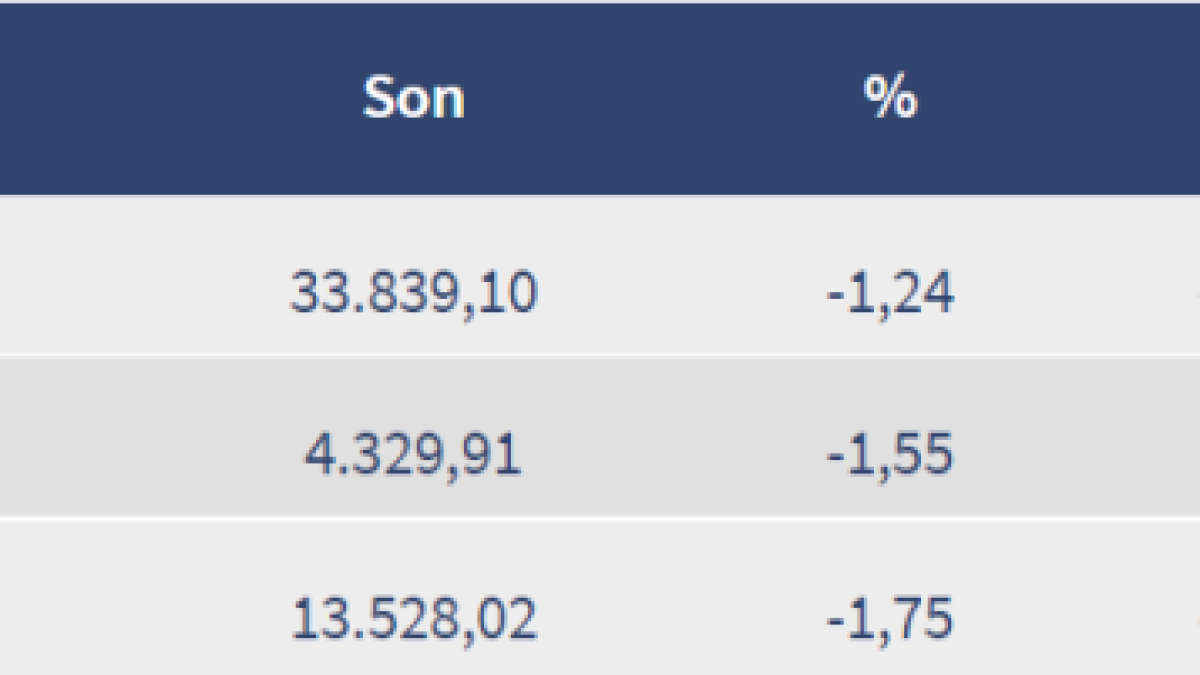
Task: Click the -1,24 percent change cell
Action: pyautogui.click(x=890, y=293)
